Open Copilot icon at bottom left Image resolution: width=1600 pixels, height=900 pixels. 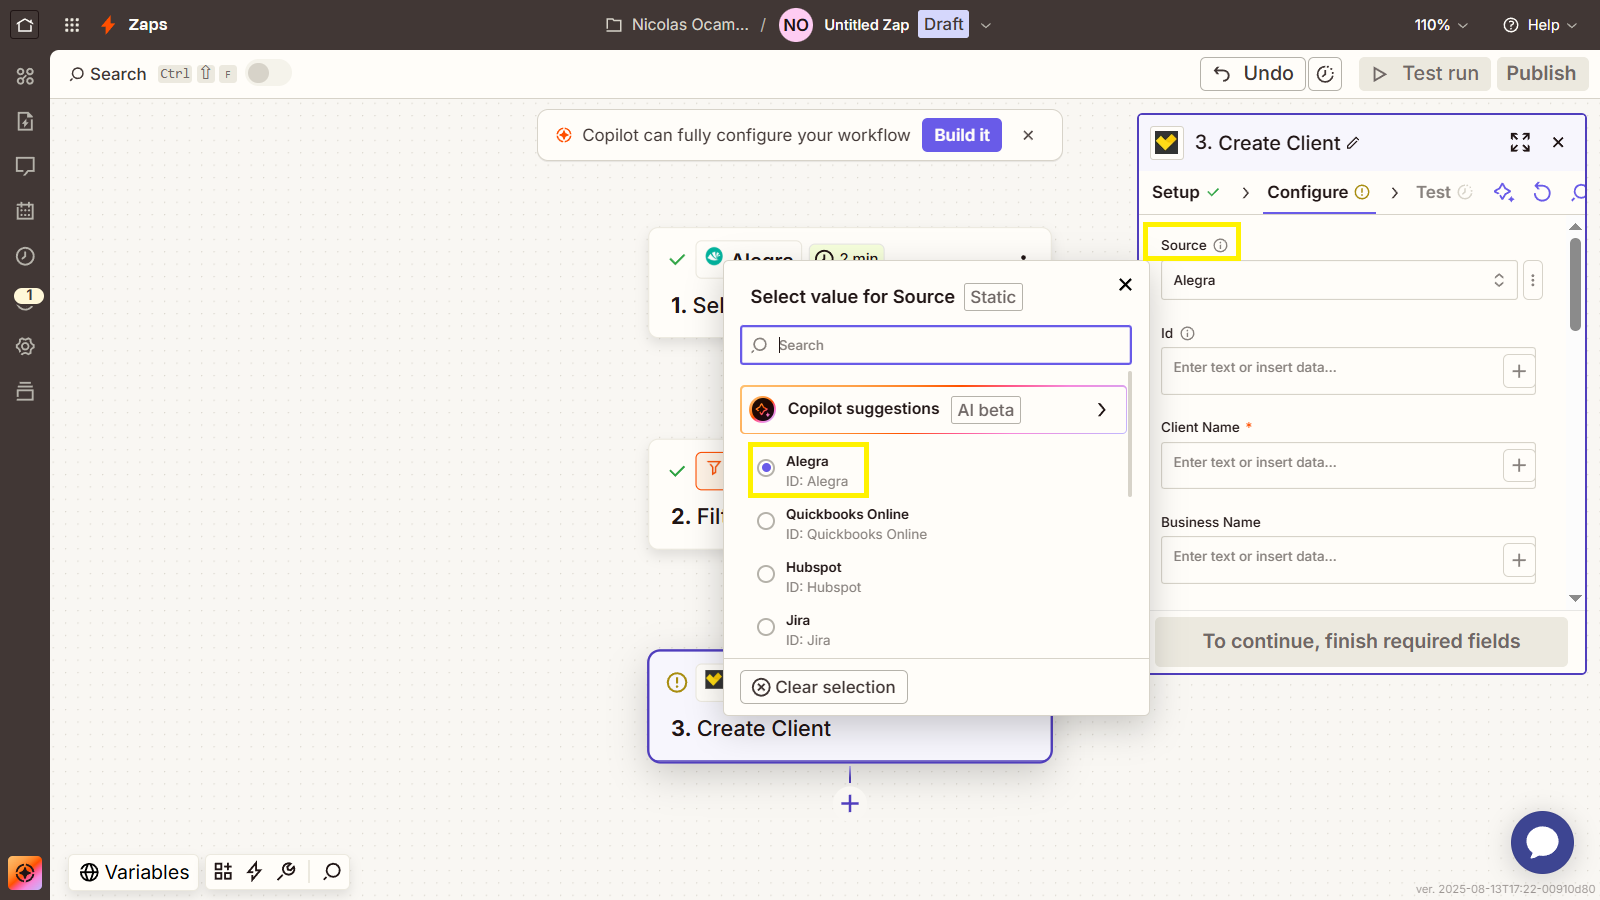tap(25, 873)
